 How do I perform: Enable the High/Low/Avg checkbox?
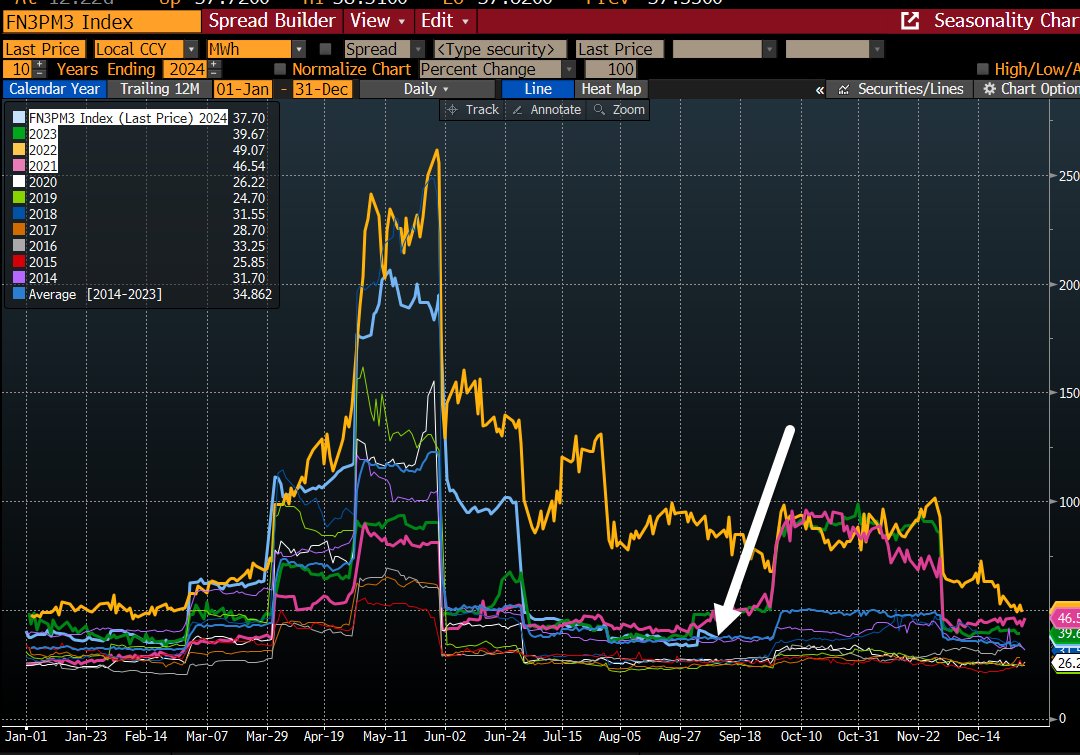click(x=983, y=69)
